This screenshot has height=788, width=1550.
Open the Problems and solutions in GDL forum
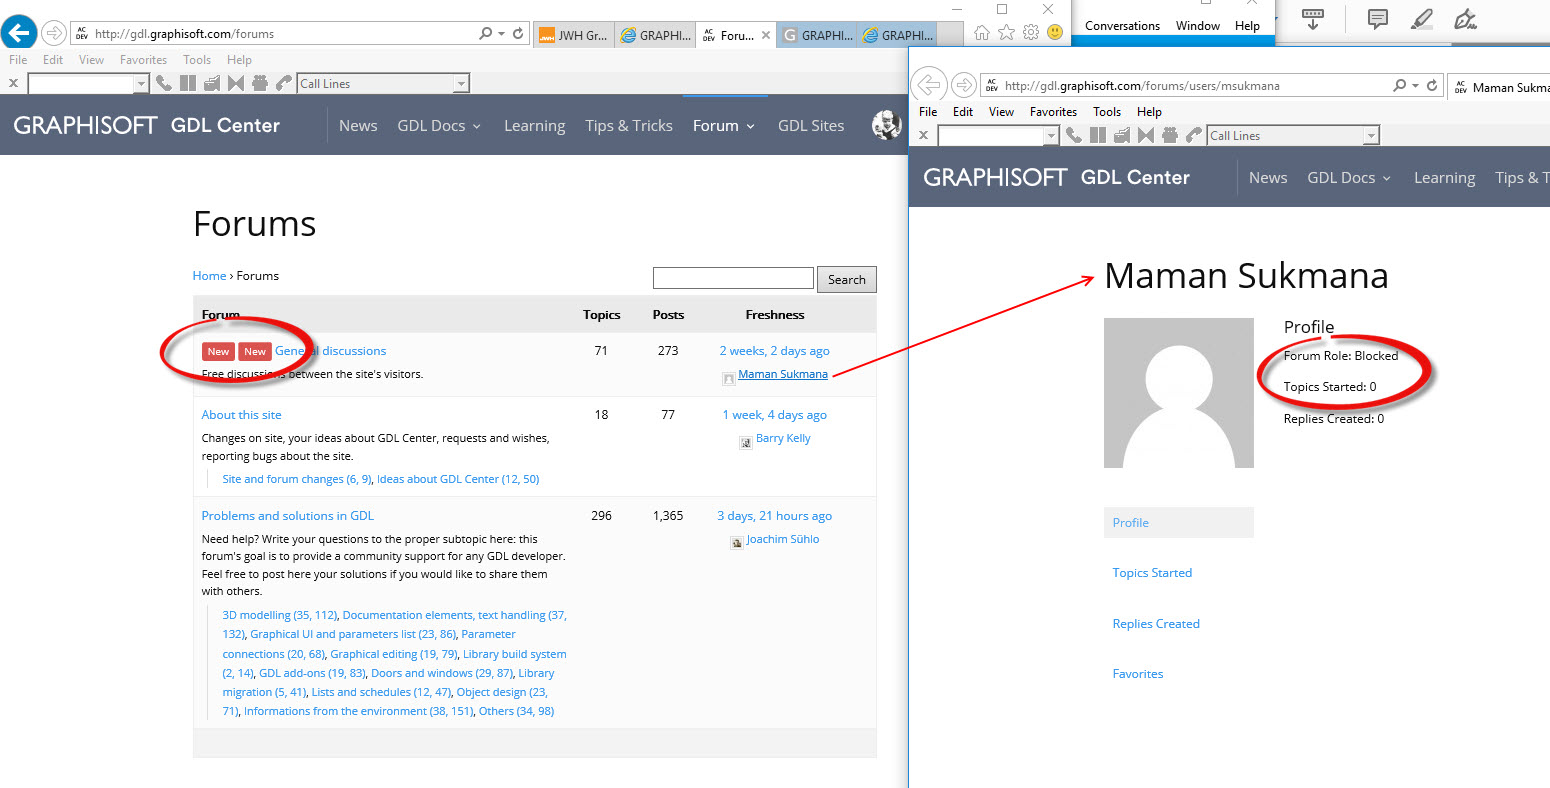[x=287, y=516]
